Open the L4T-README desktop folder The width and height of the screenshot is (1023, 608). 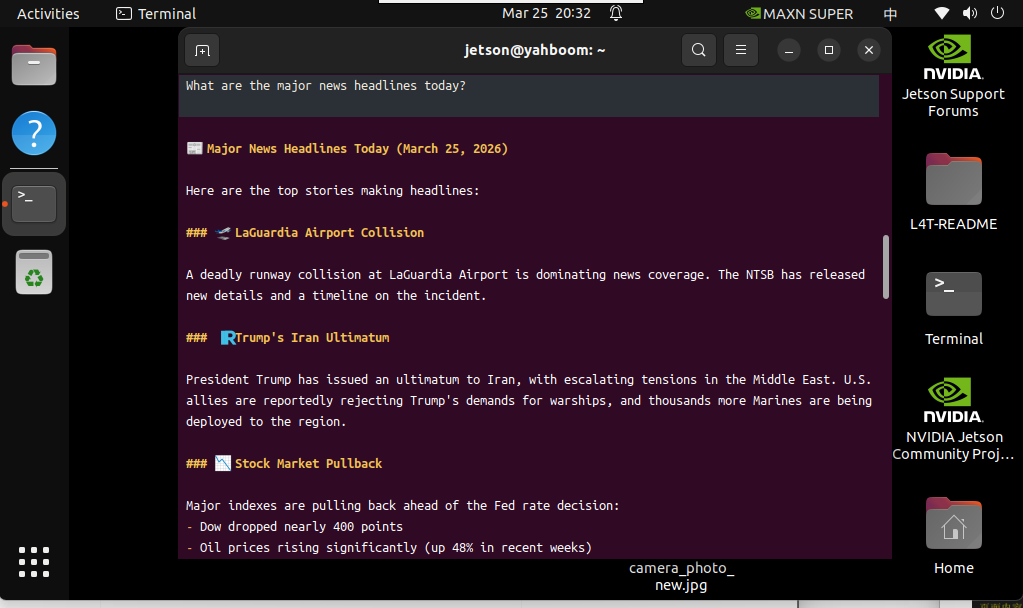click(x=953, y=192)
